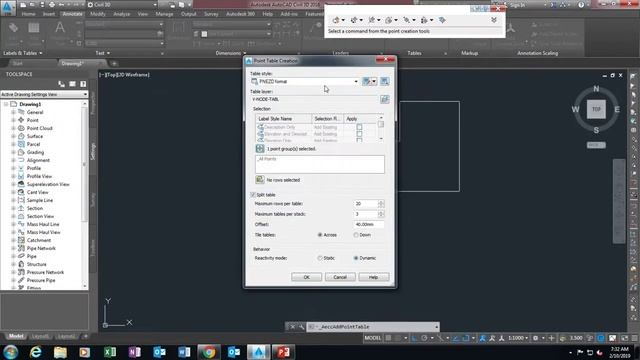Expand the Parcel node in Toolspace
The image size is (640, 360).
13,144
